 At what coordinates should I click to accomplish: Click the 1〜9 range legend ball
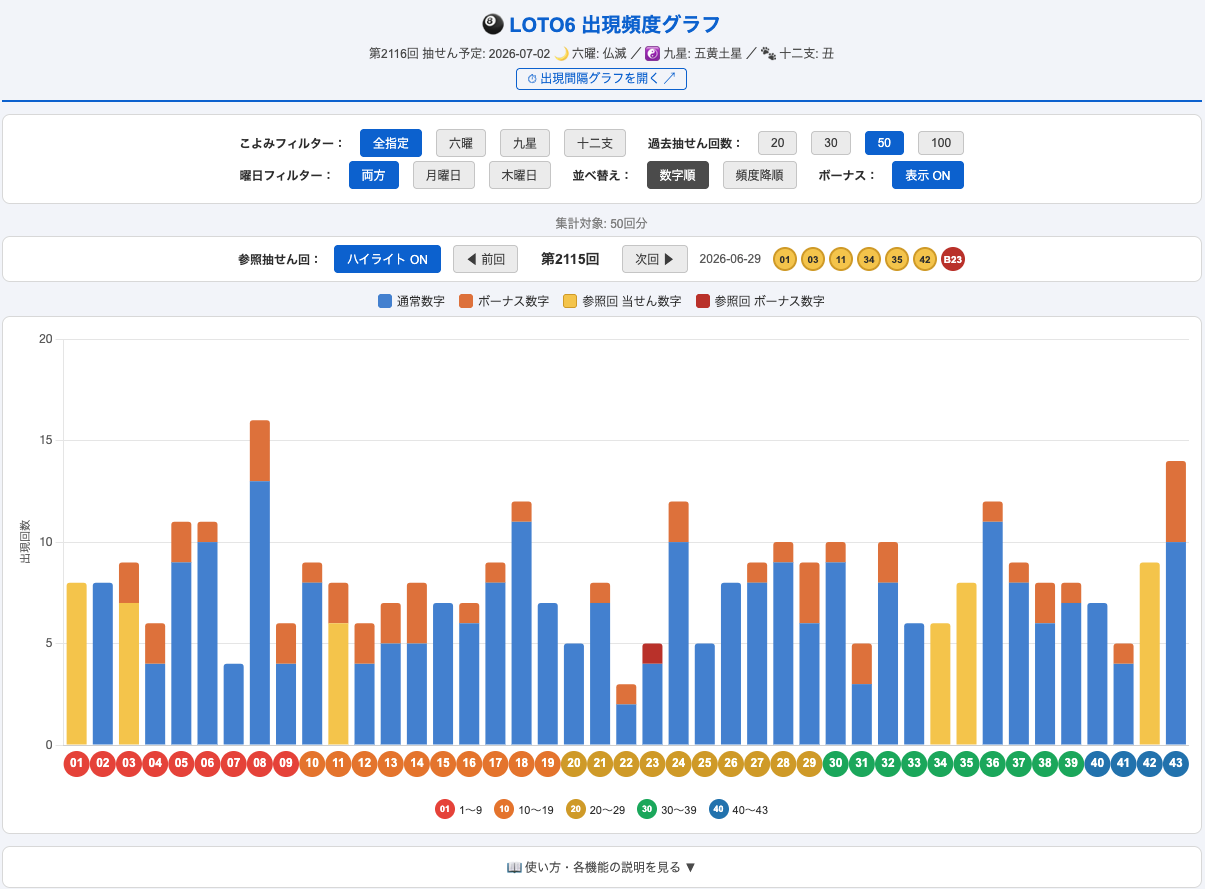click(x=445, y=809)
